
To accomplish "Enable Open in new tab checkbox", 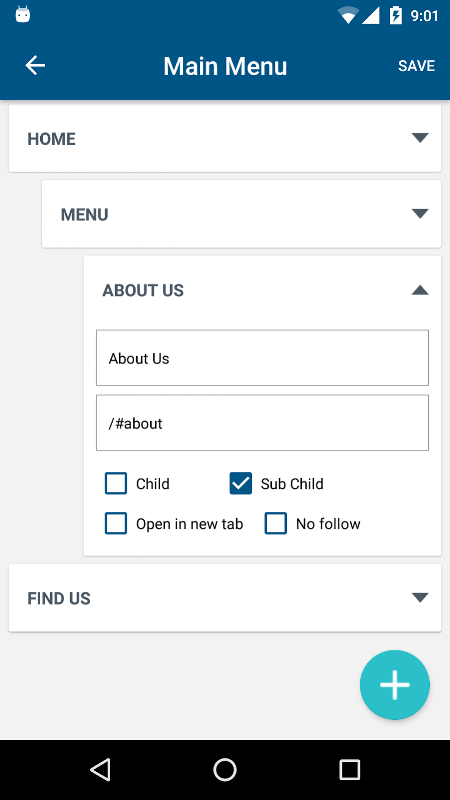I will (x=116, y=523).
